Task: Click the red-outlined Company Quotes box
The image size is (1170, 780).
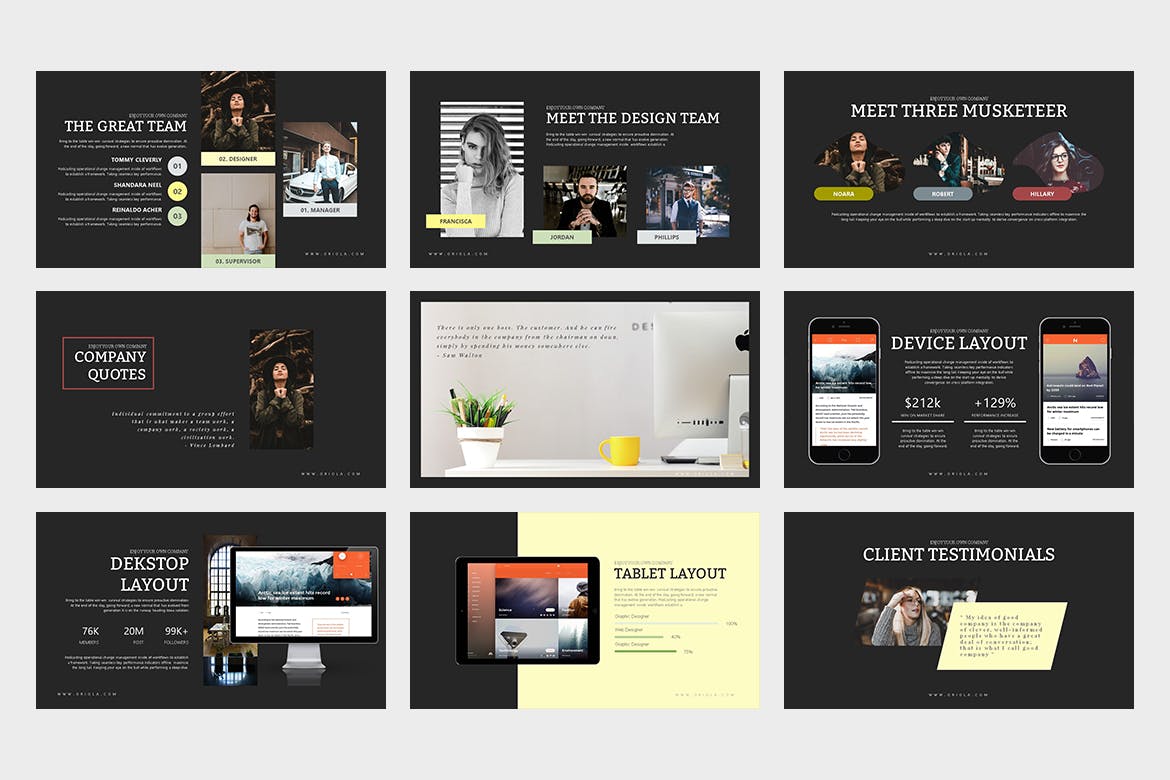Action: 108,363
